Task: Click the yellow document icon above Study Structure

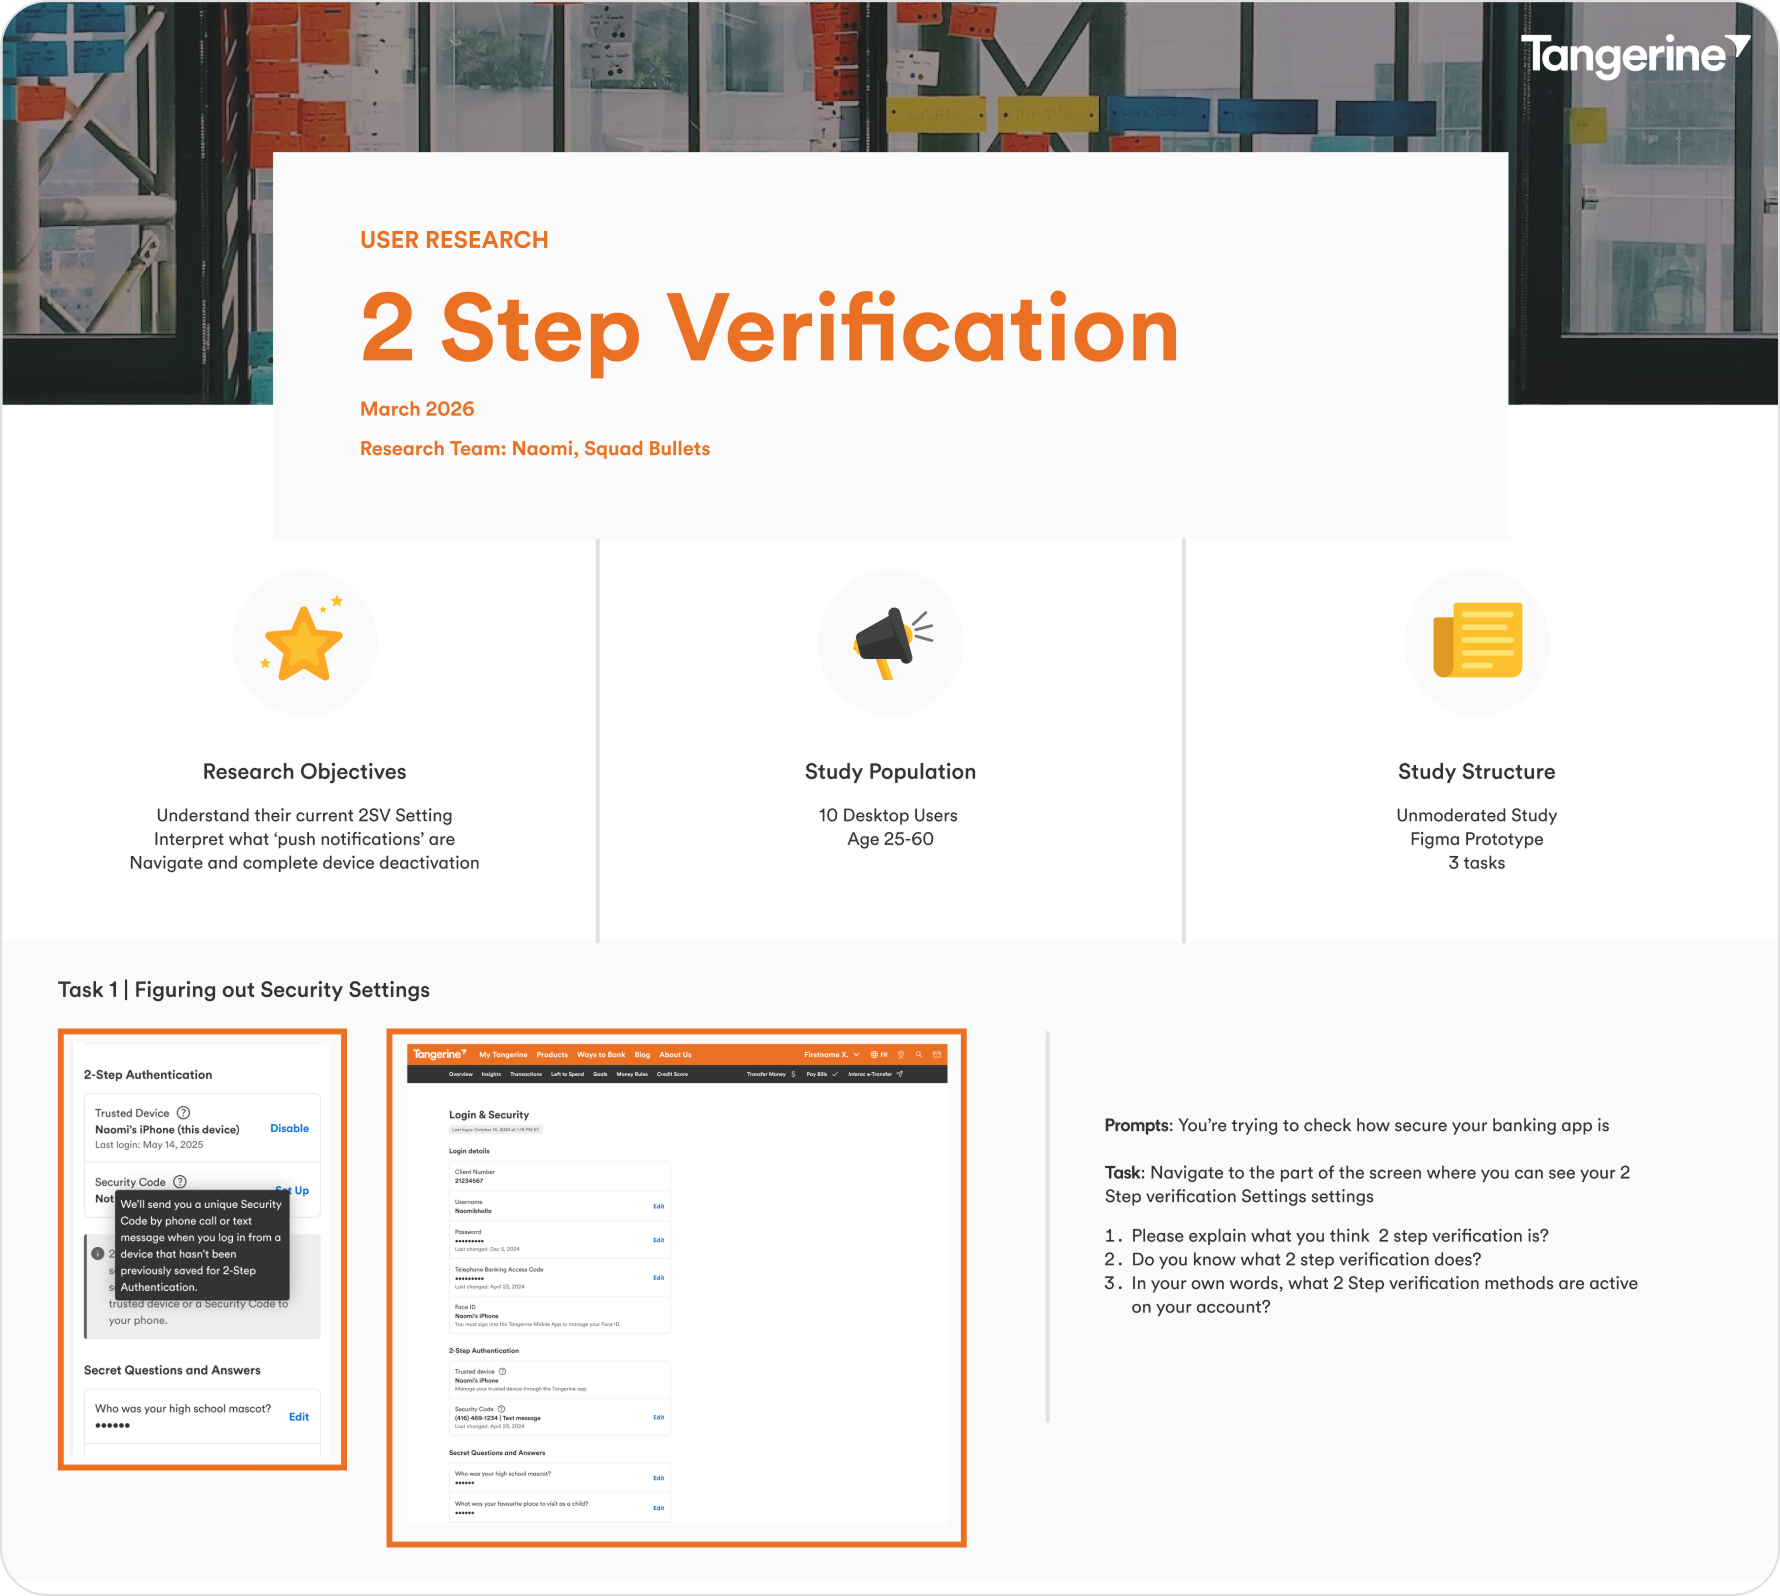Action: tap(1477, 640)
